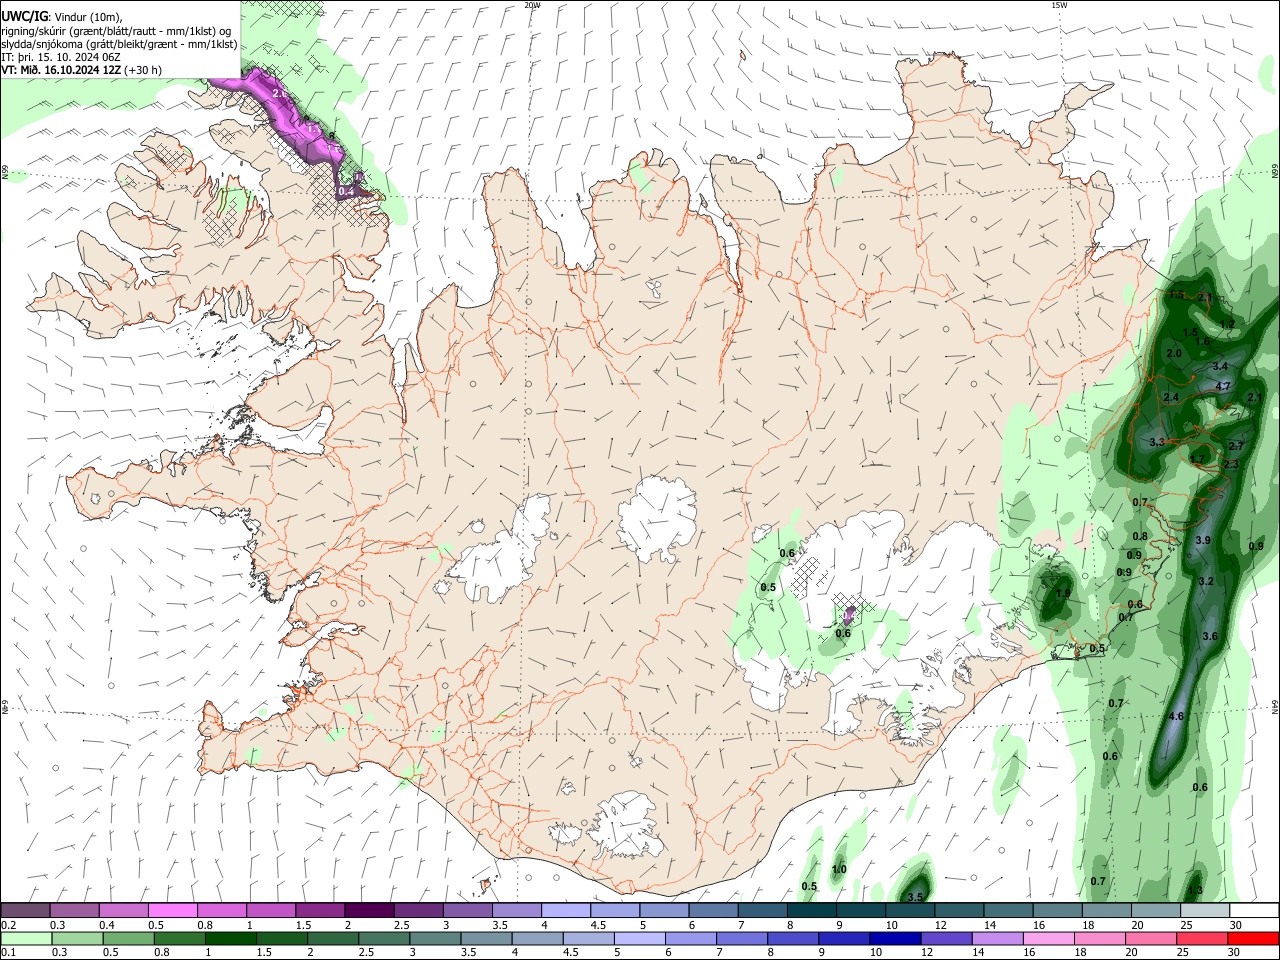This screenshot has height=960, width=1280.
Task: Click lower legend violet swatch between 14 and 16
Action: 999,938
